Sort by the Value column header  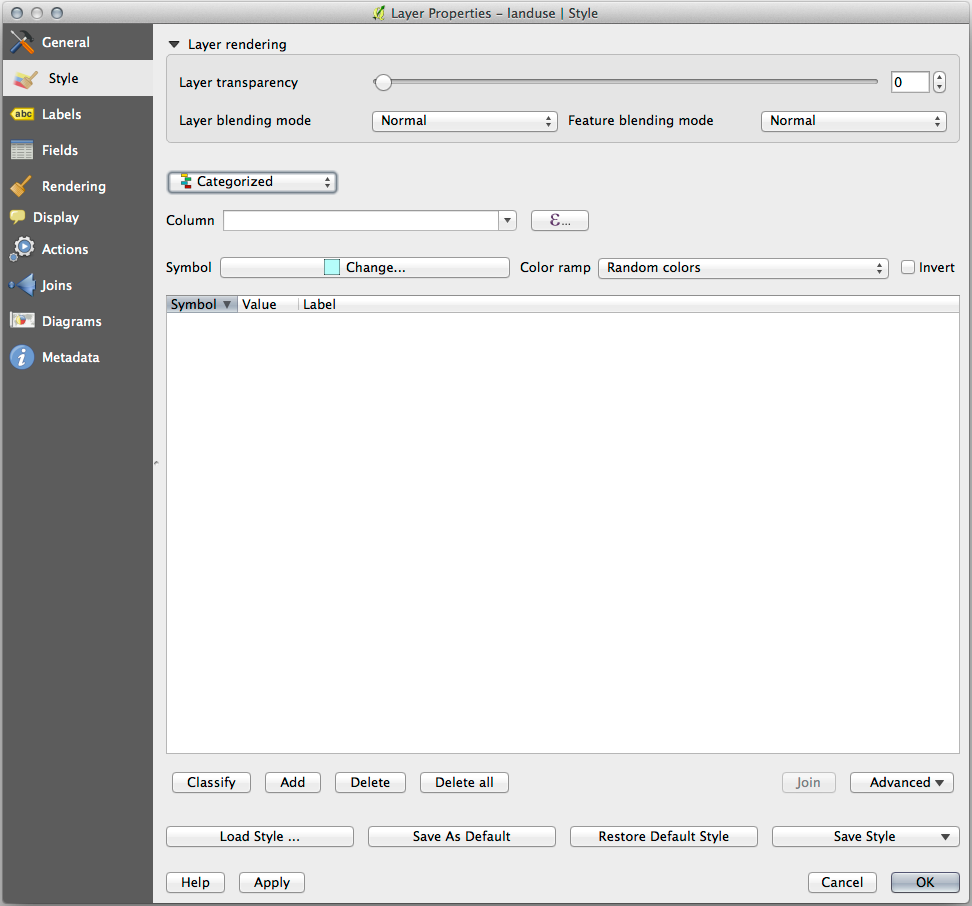(x=259, y=305)
